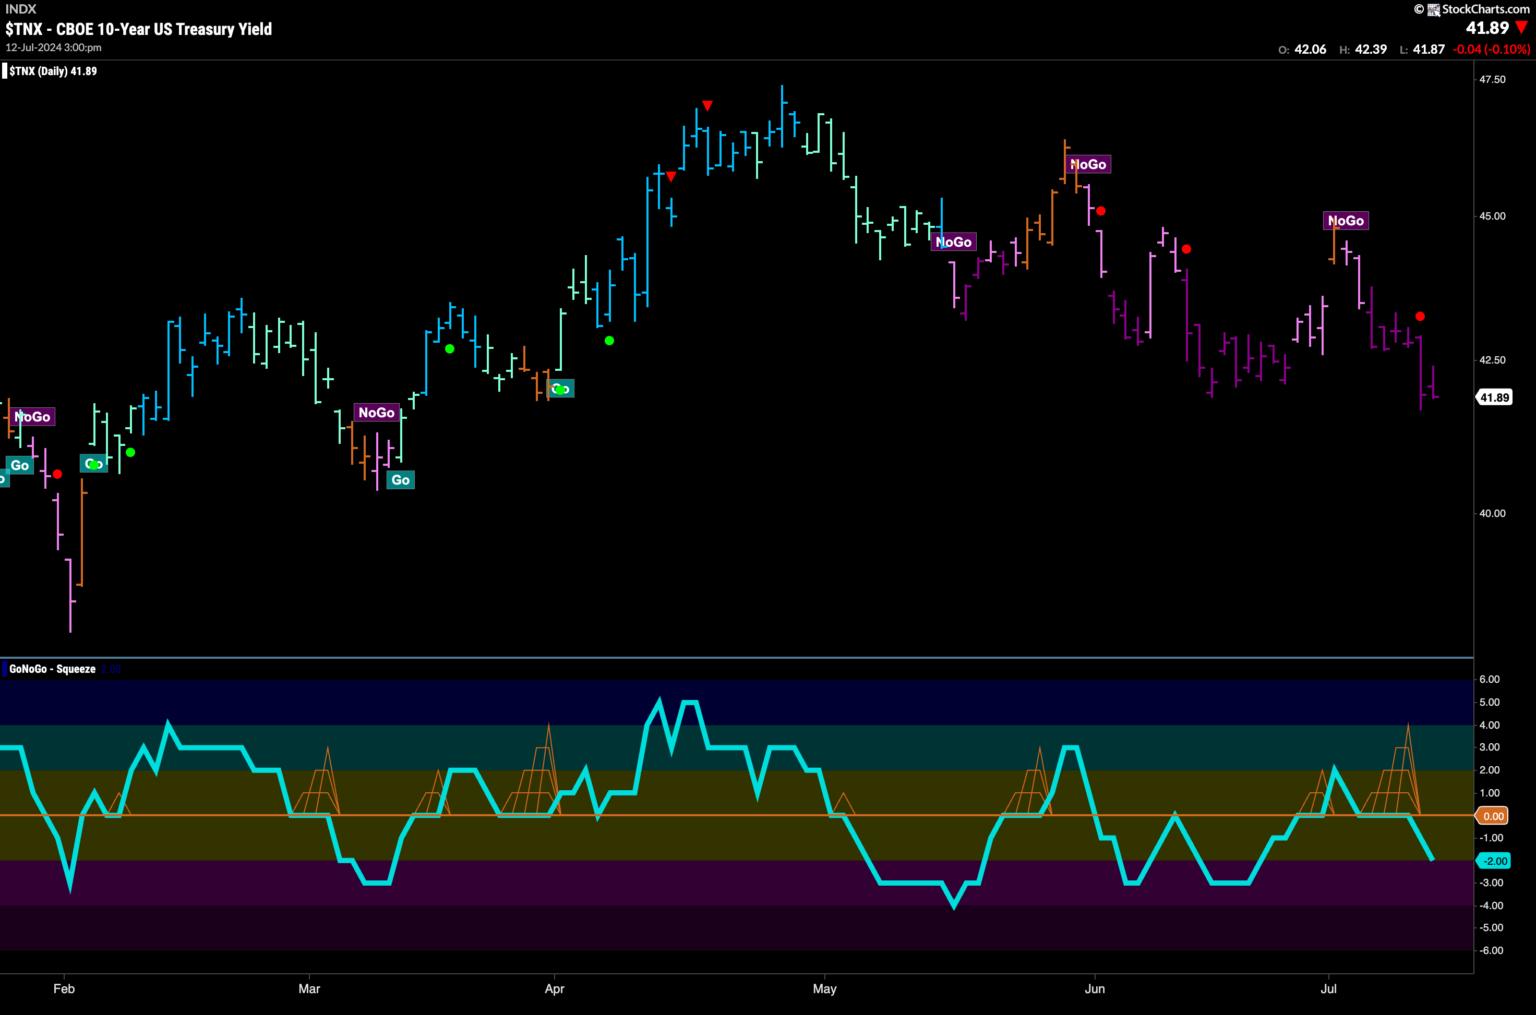Click the orange 0.00 oscillator axis tag
Screen dimensions: 1536x1015
(x=1493, y=816)
